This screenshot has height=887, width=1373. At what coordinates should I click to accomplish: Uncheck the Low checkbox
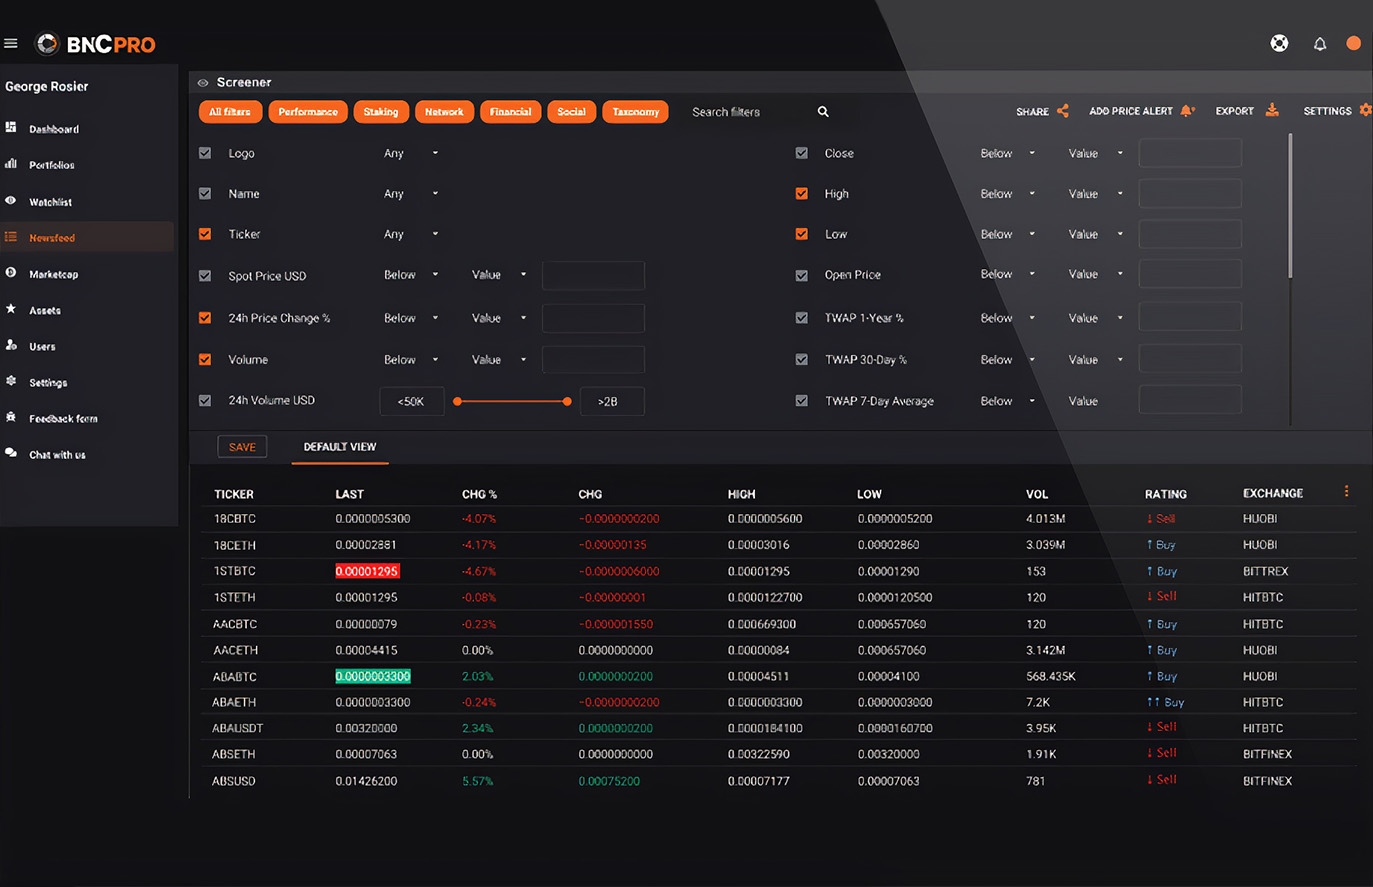tap(801, 234)
